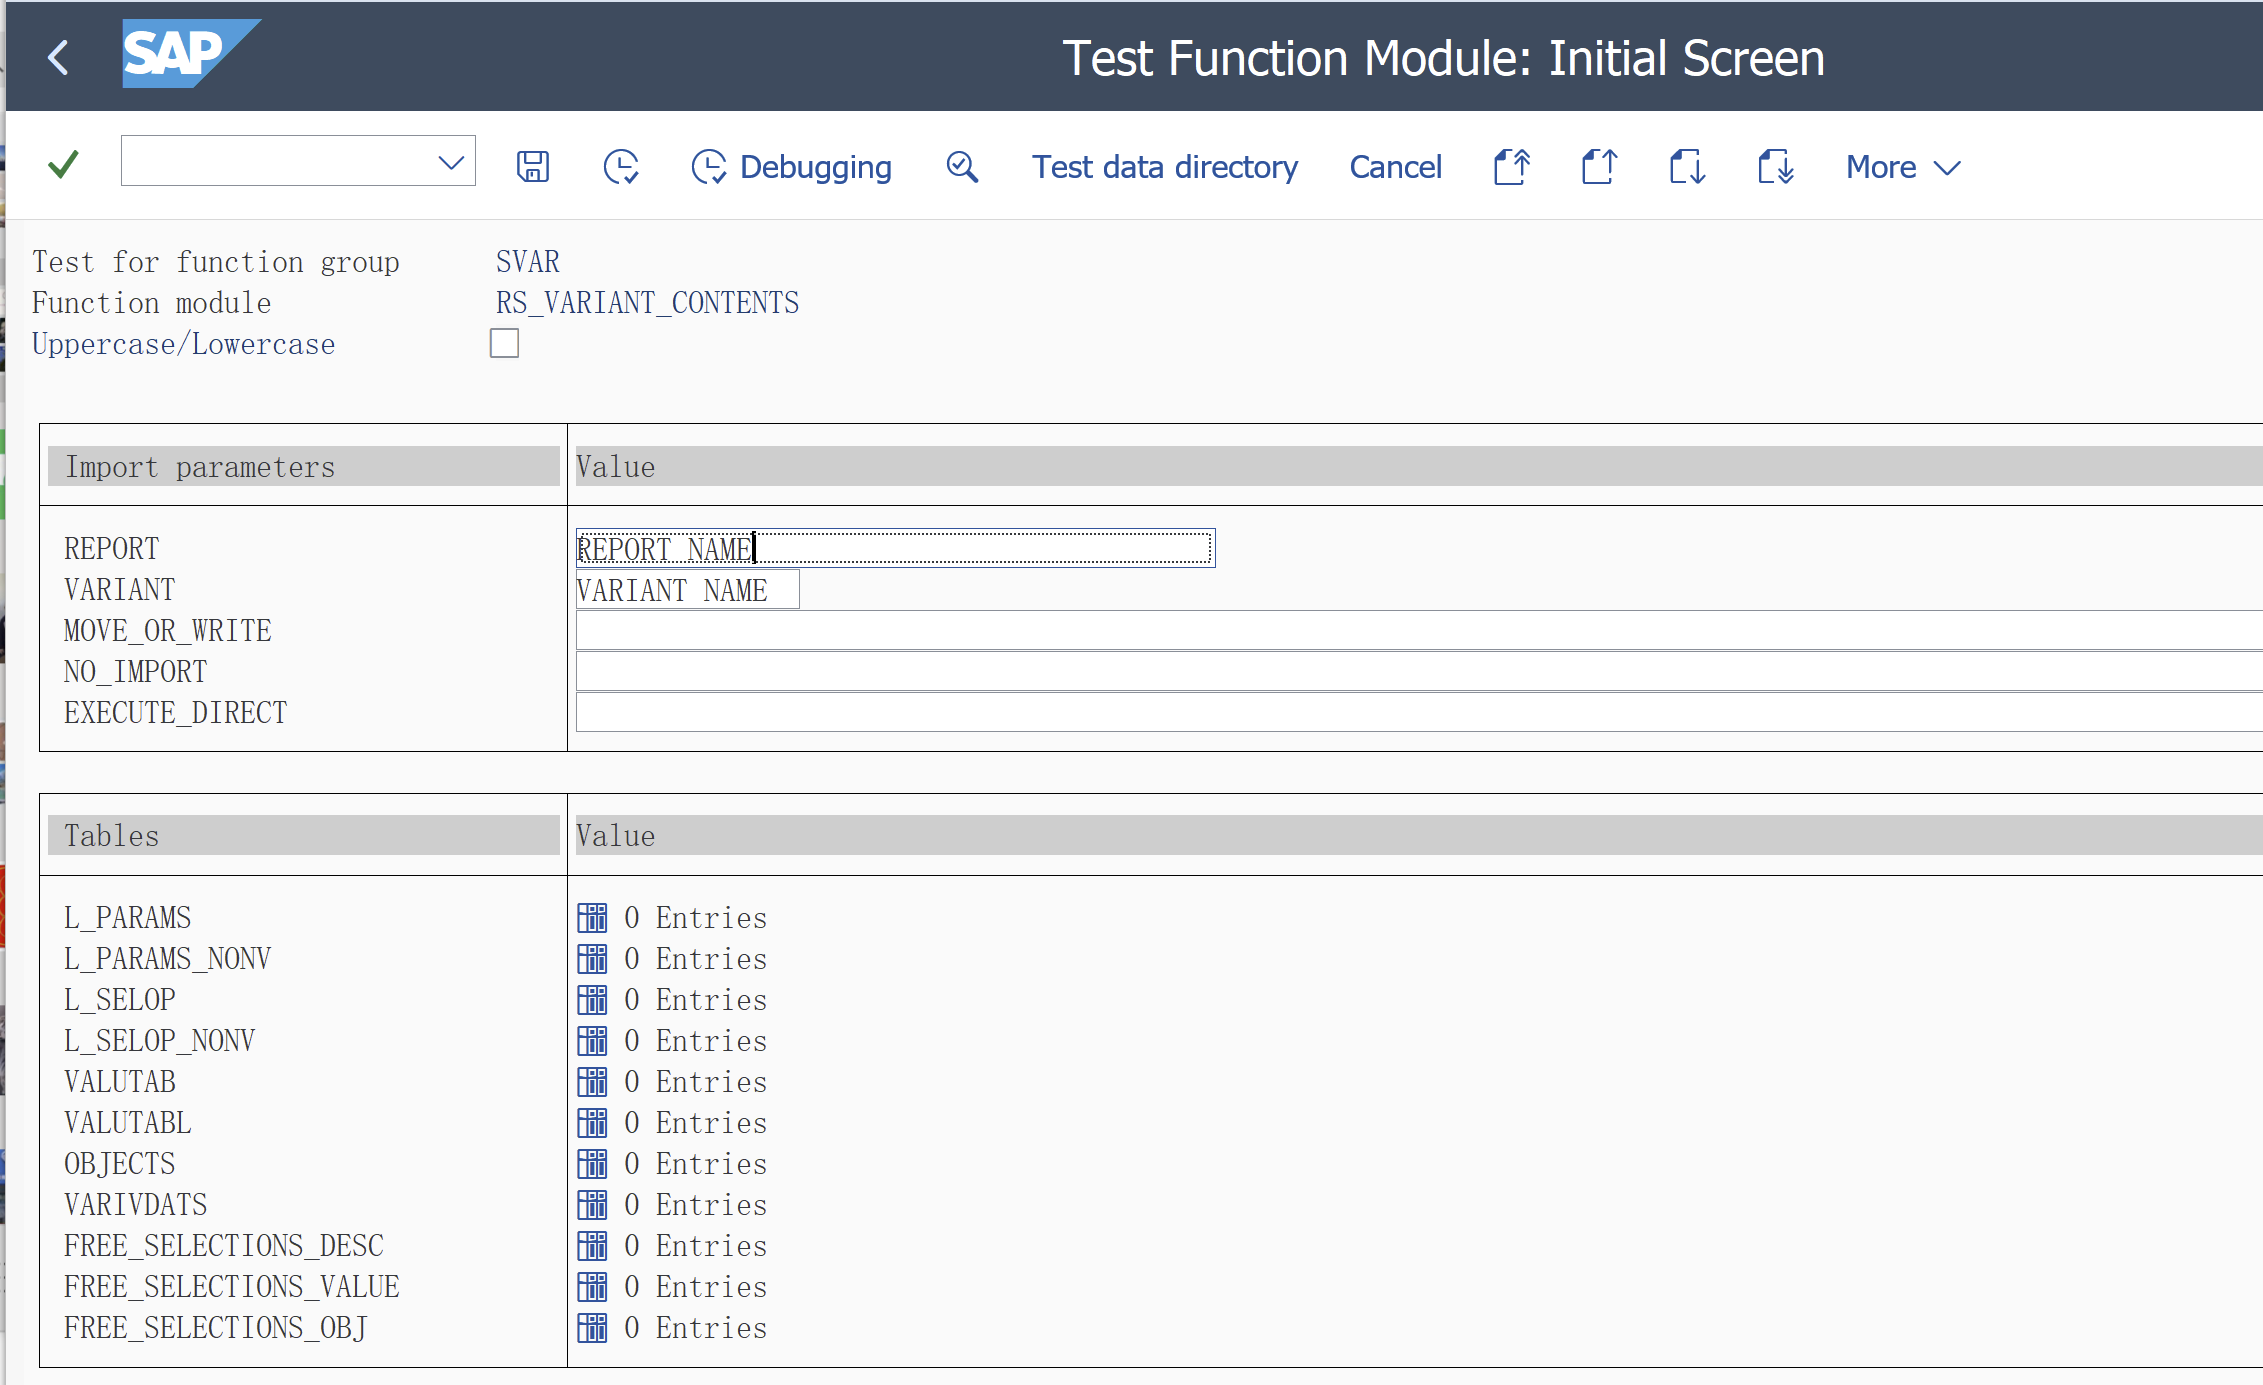Click the VARIVDATS table name

(x=135, y=1204)
